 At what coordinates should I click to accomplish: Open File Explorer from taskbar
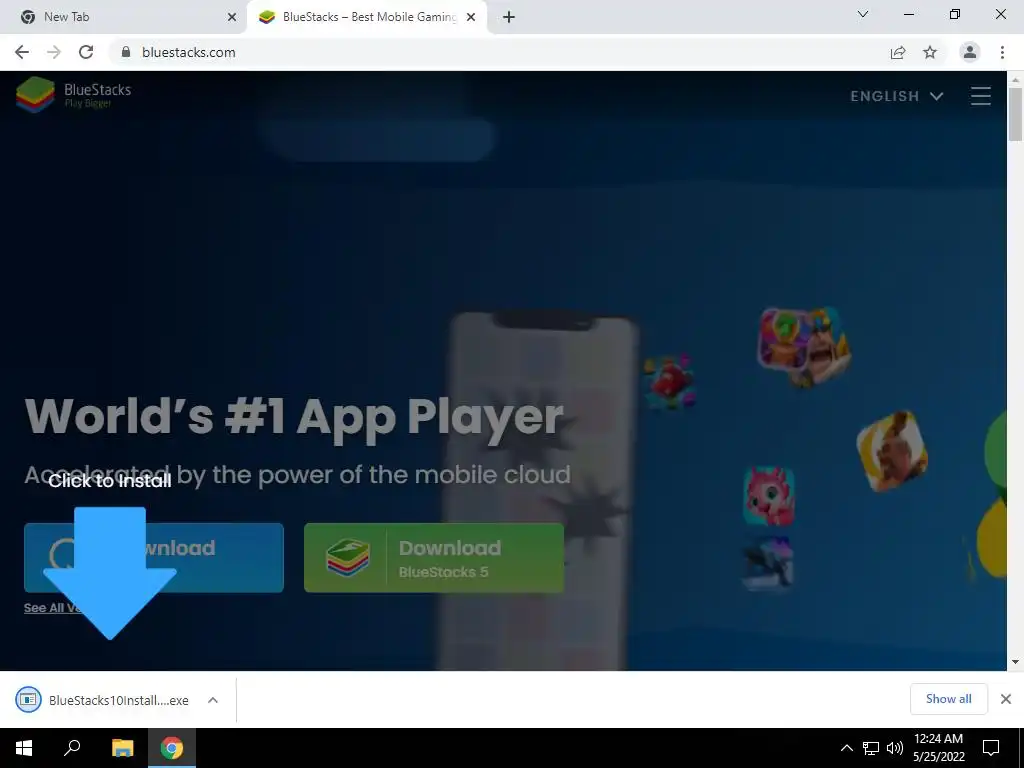(x=122, y=748)
